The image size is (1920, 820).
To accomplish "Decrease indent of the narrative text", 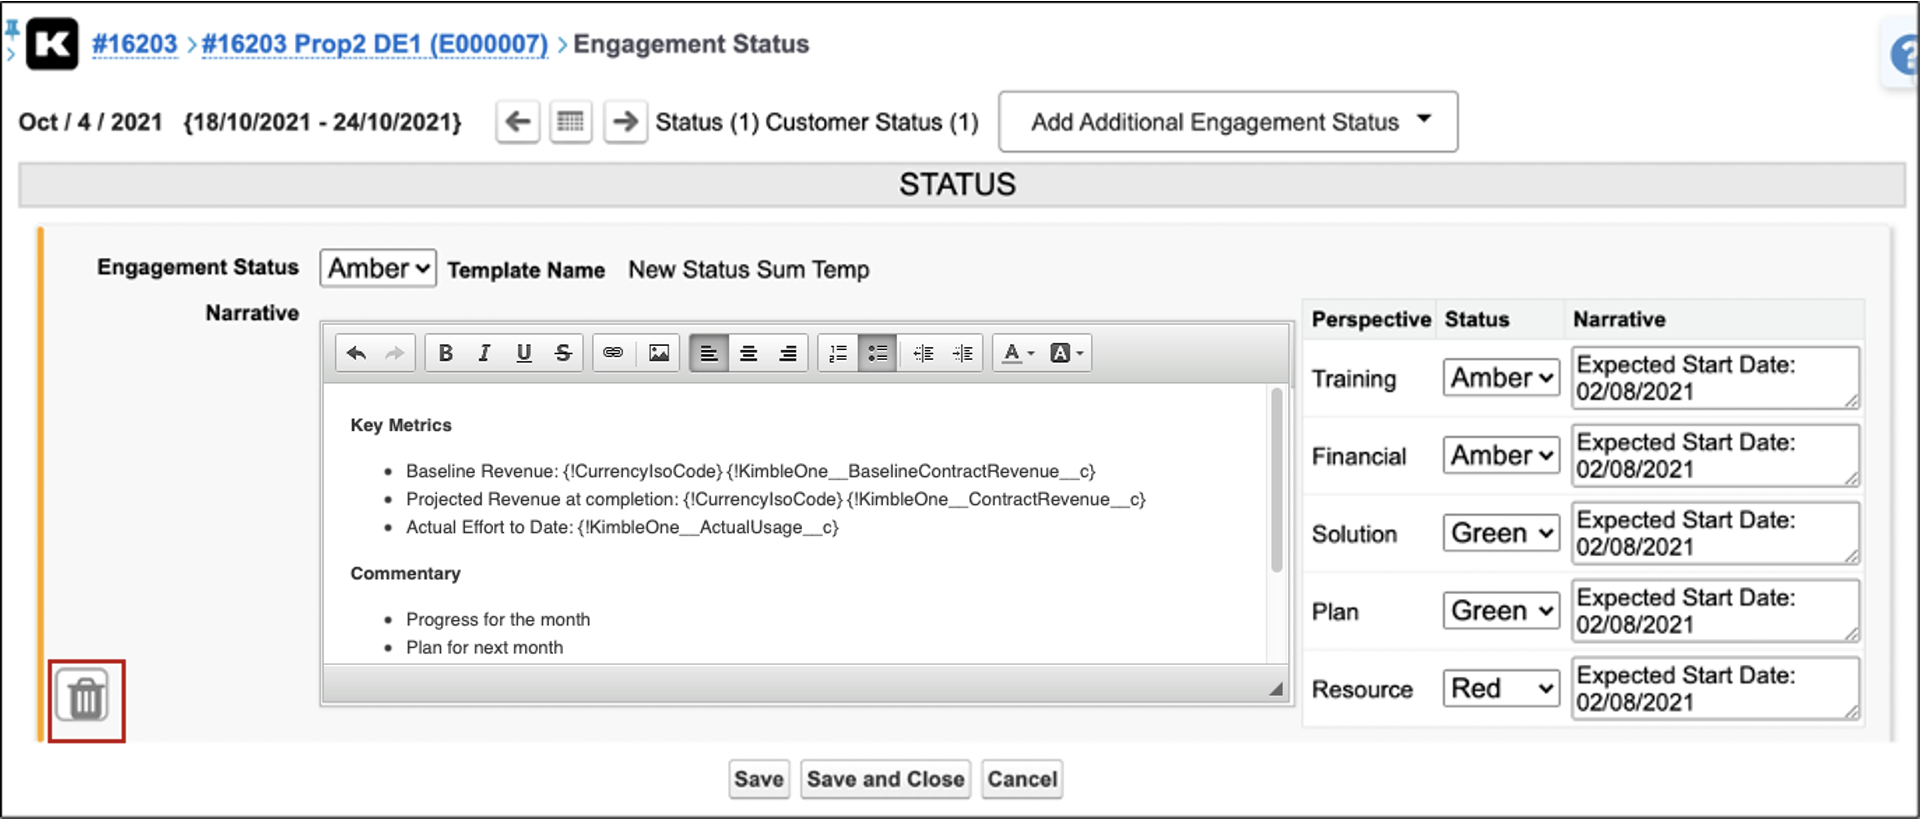I will click(924, 353).
